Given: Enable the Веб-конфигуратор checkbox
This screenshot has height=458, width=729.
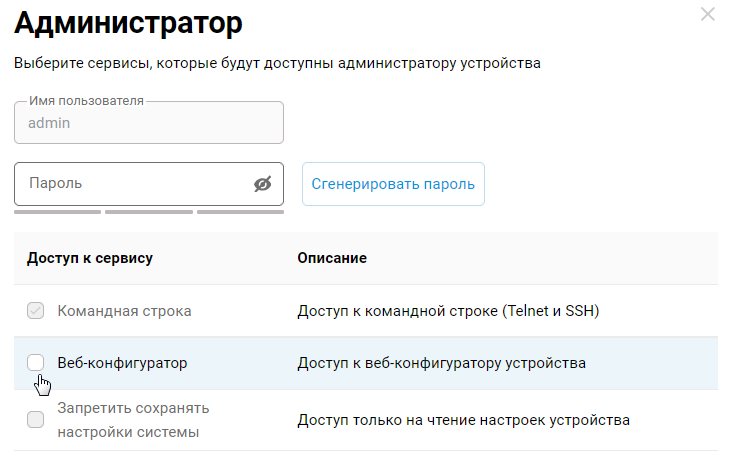Looking at the screenshot, I should pos(36,362).
